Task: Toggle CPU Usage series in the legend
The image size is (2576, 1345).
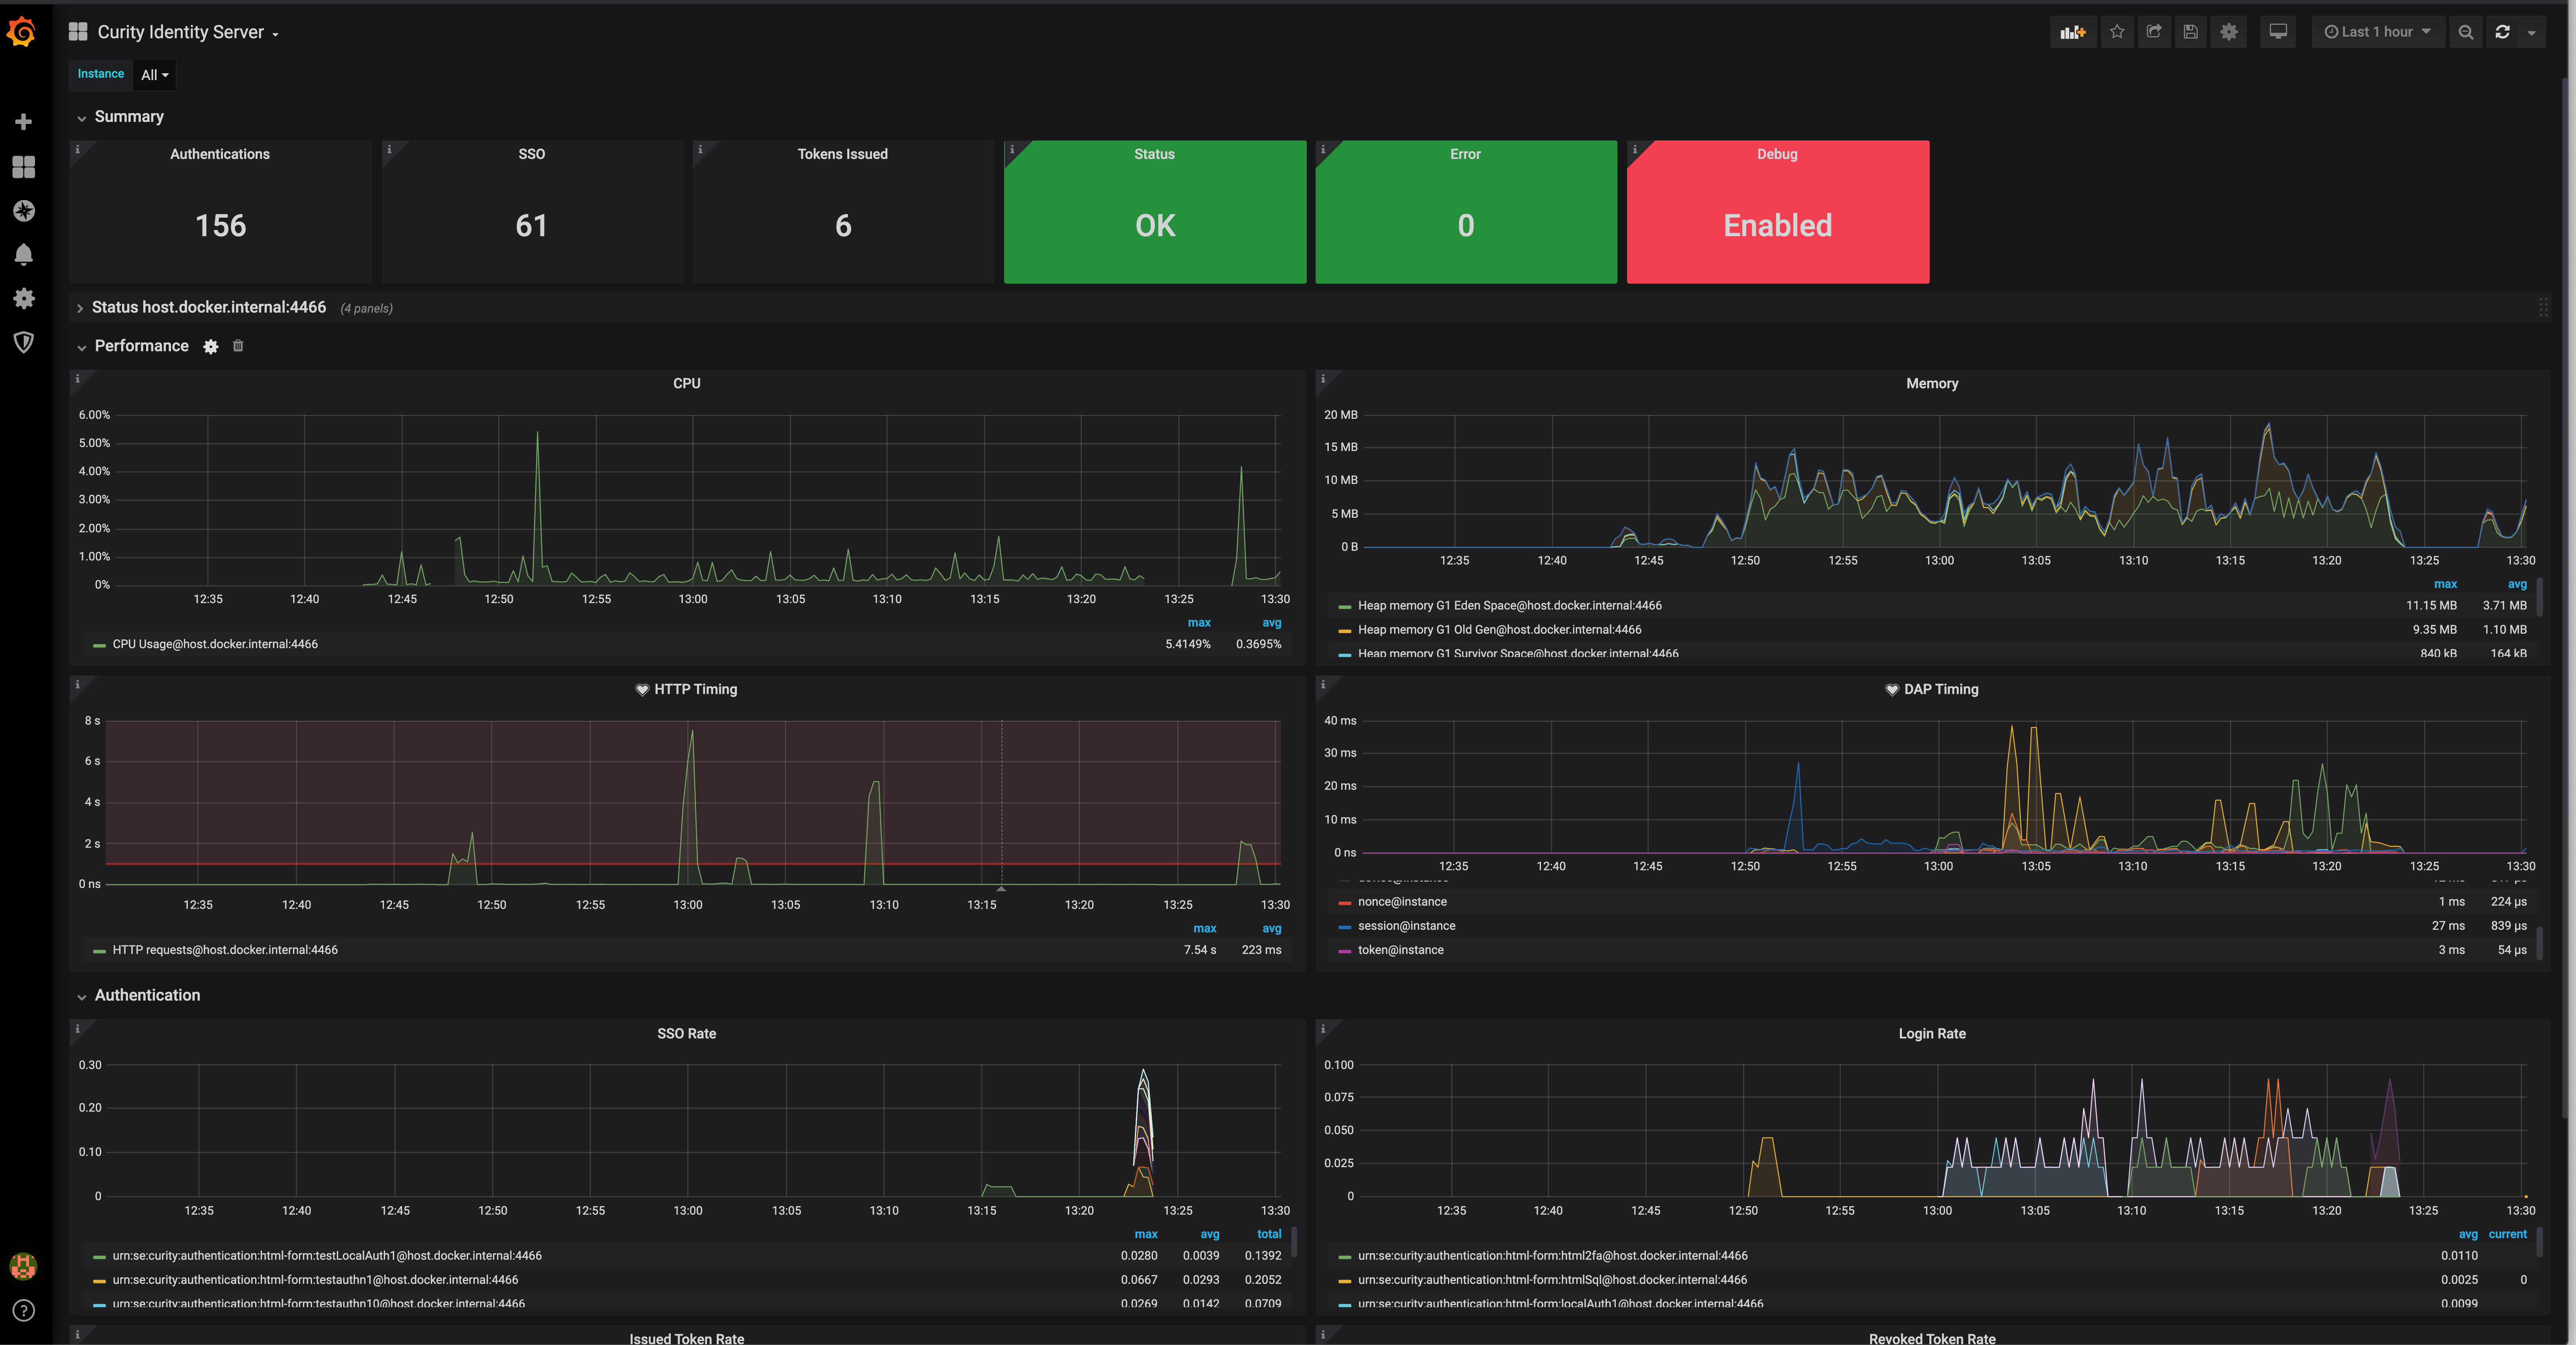Action: point(215,644)
